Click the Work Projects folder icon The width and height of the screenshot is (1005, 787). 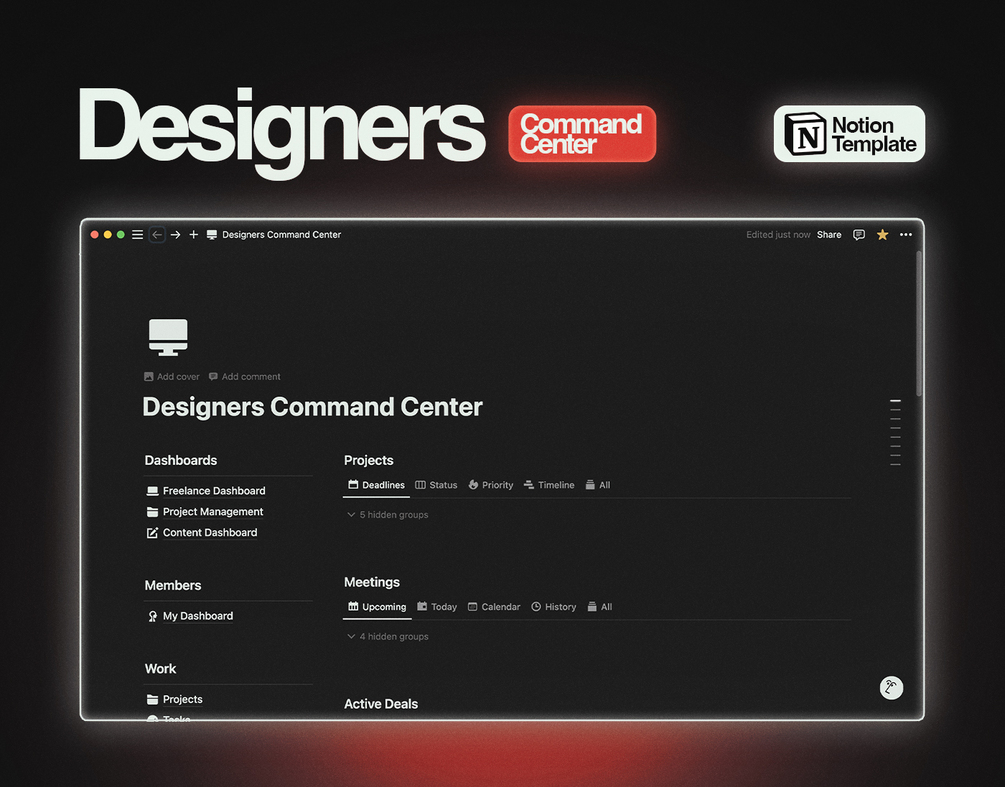click(153, 699)
